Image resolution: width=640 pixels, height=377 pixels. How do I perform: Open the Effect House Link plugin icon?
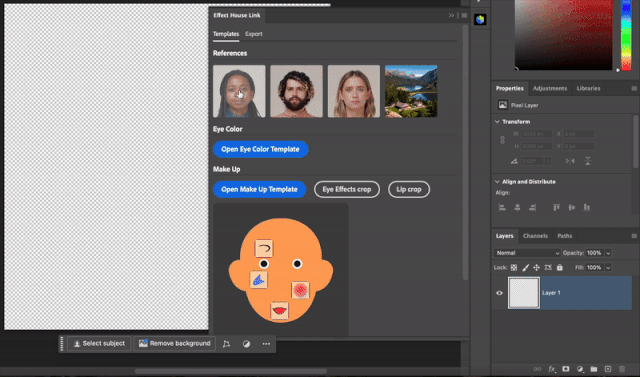480,19
